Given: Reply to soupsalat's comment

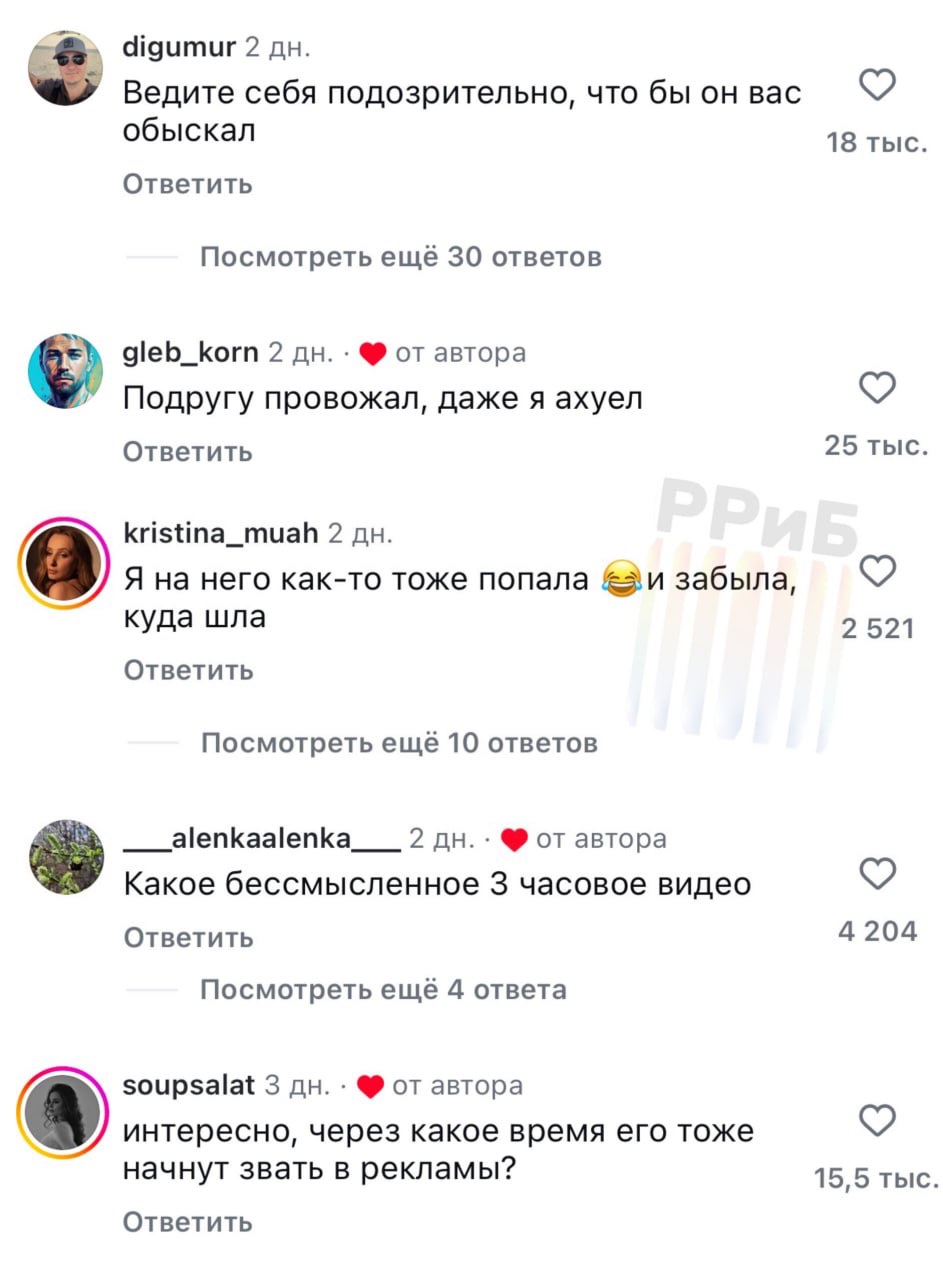Looking at the screenshot, I should coord(188,1222).
